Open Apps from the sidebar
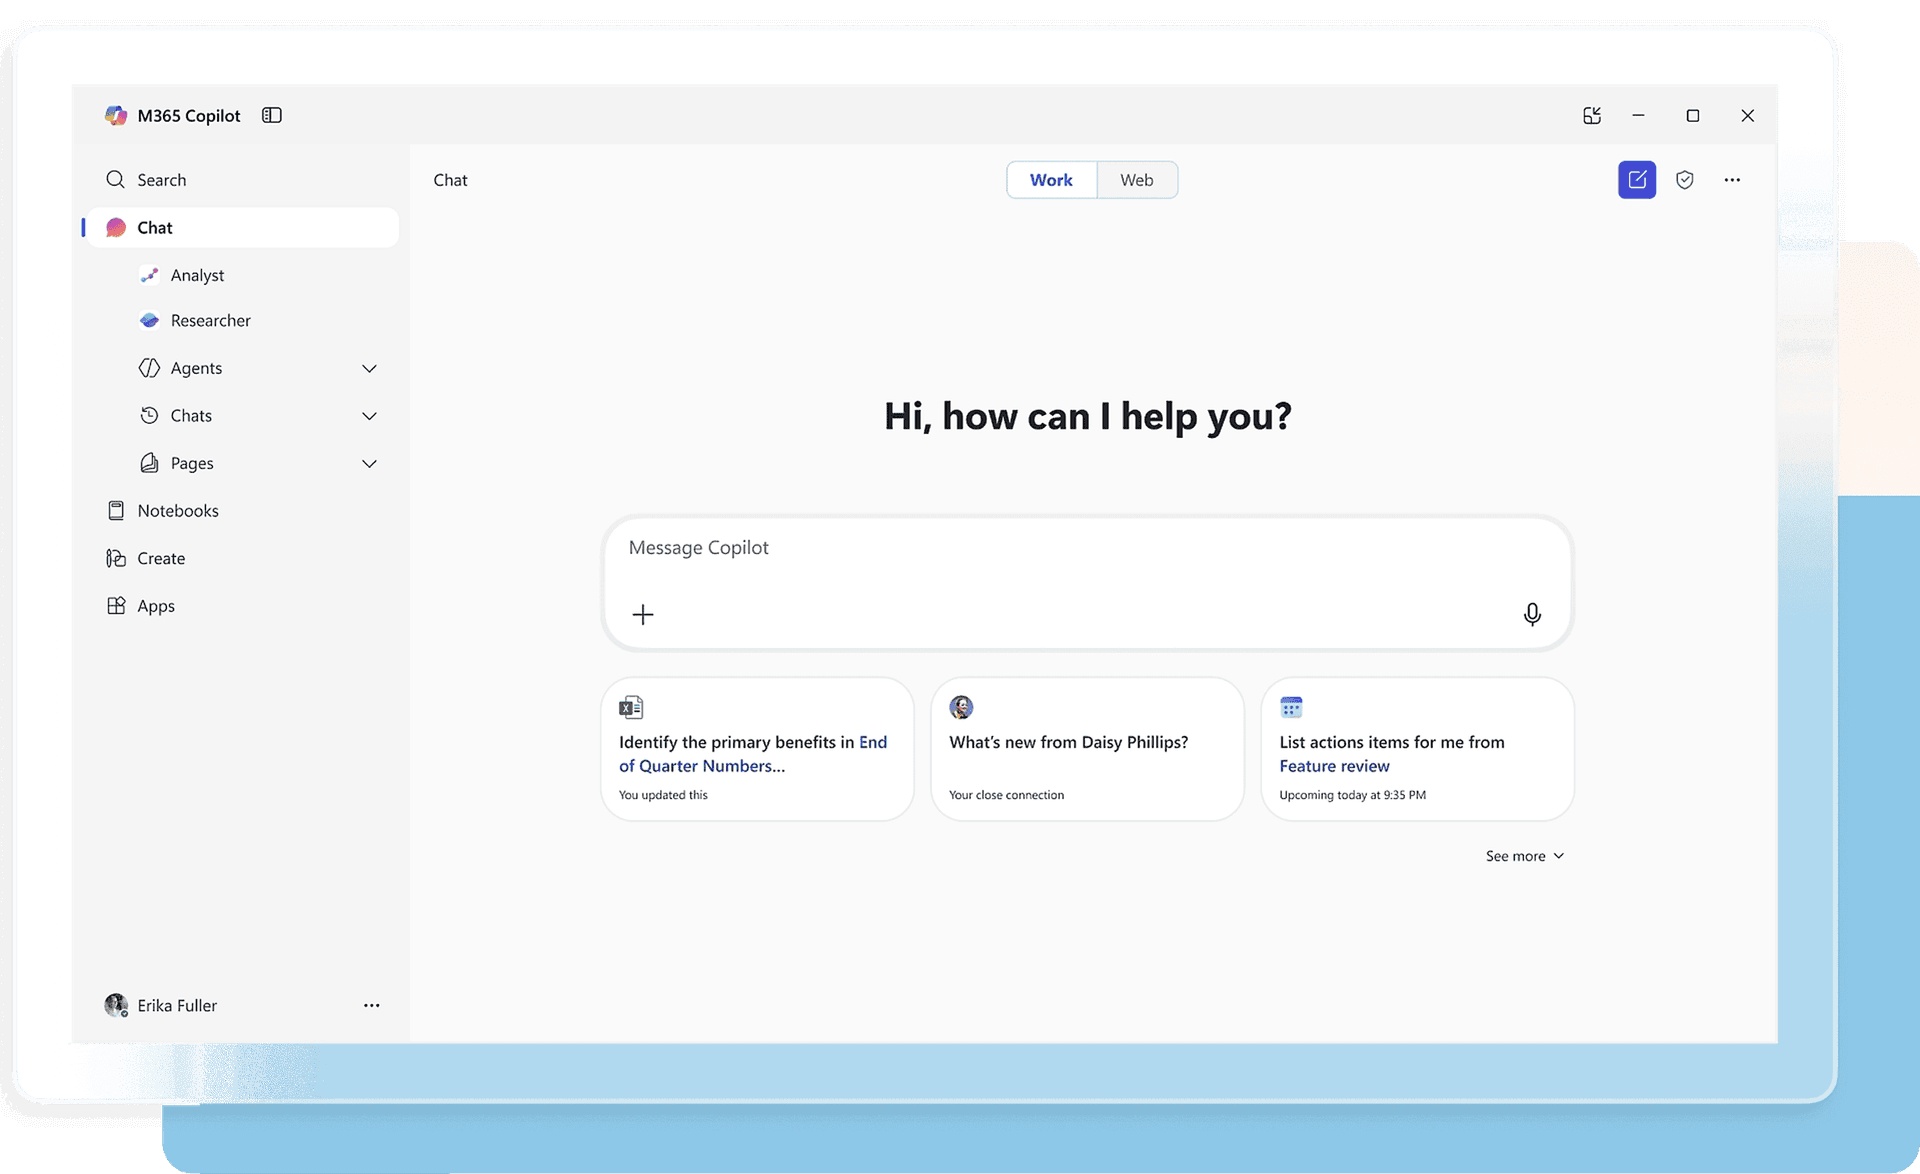 pos(154,605)
